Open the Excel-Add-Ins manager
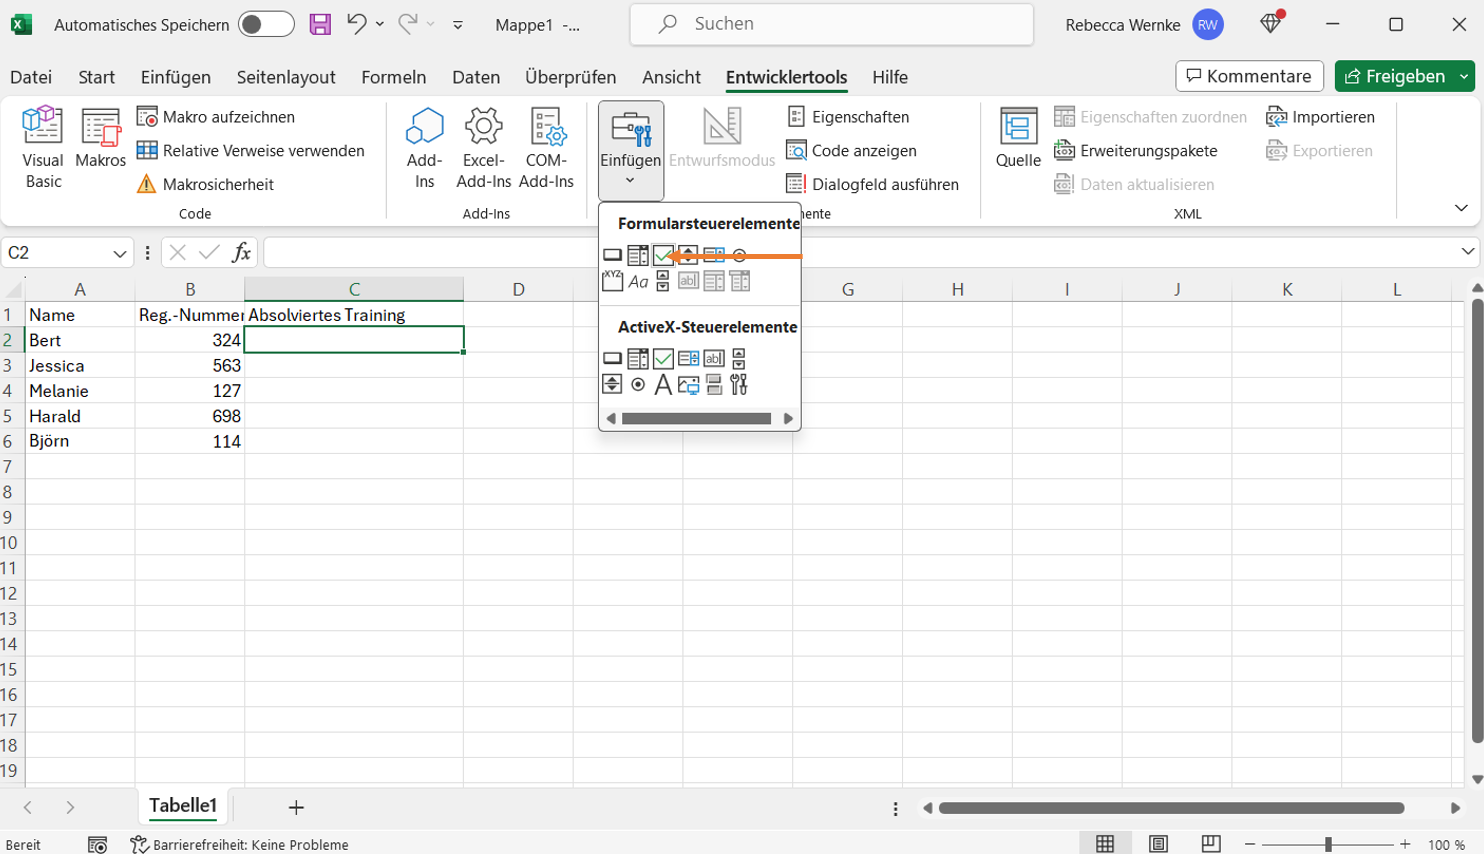The width and height of the screenshot is (1484, 854). (484, 148)
